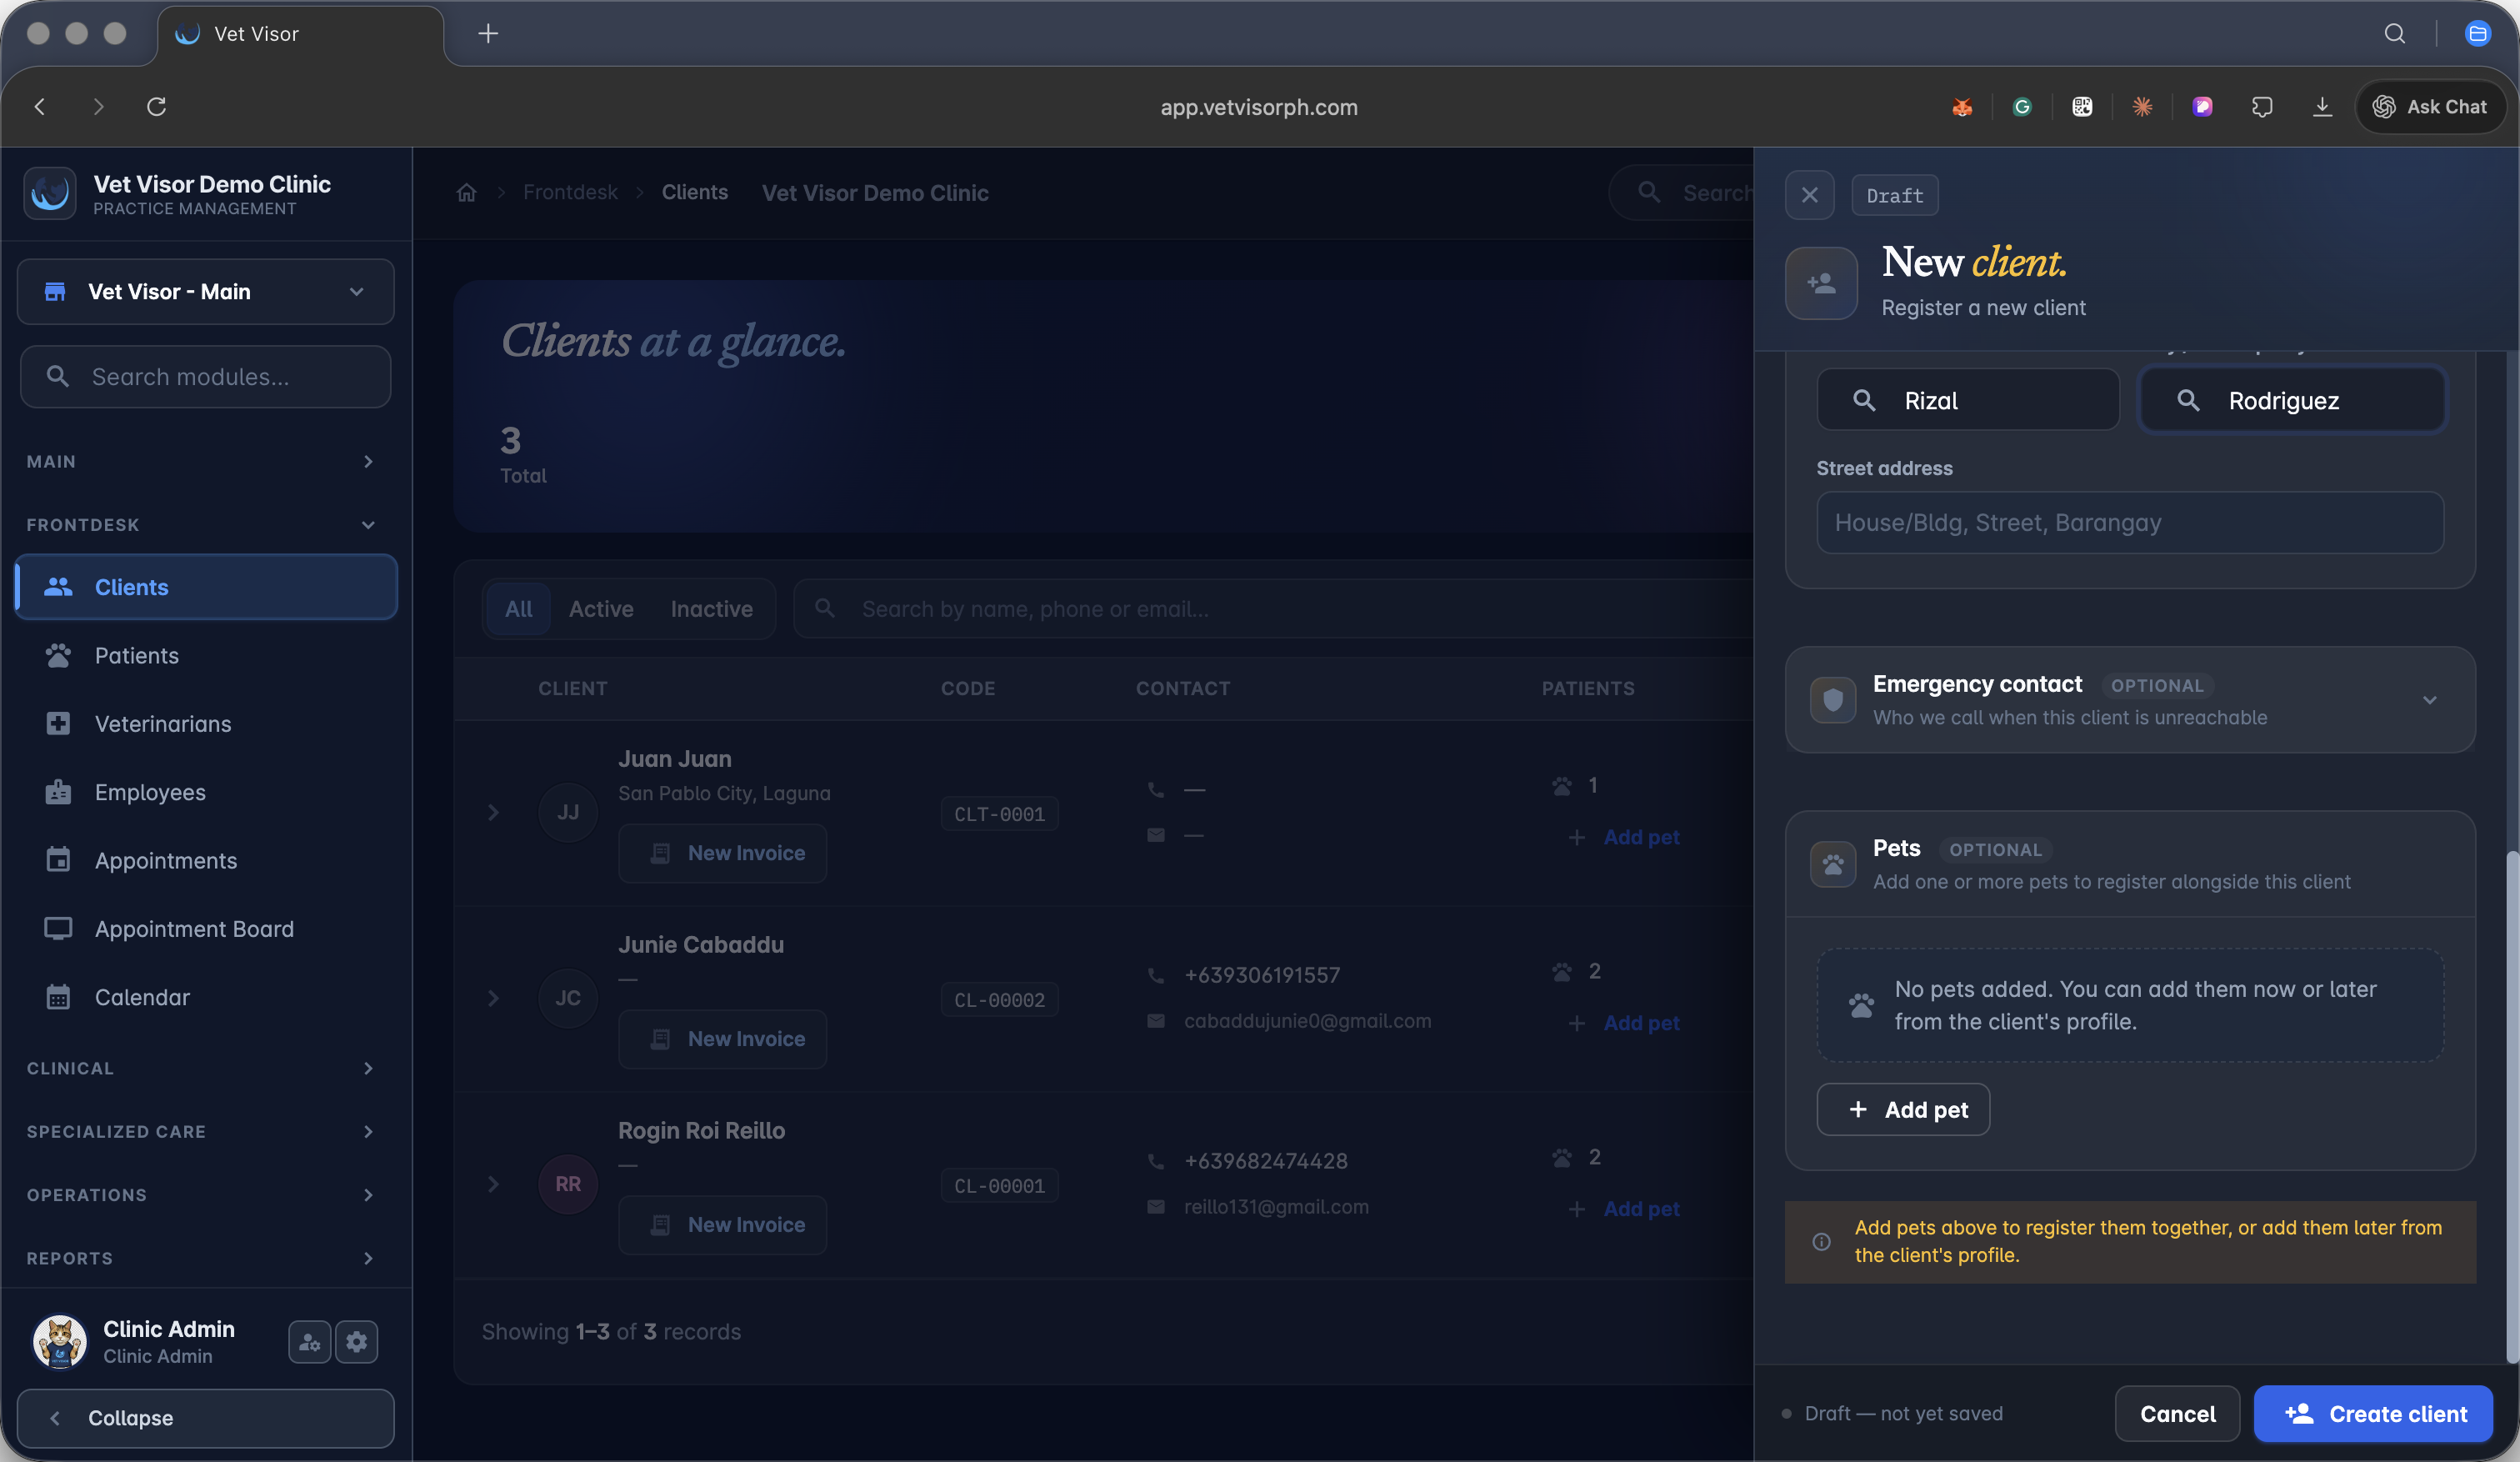Click the JJ avatar for Juan Juan
The image size is (2520, 1462).
[568, 812]
